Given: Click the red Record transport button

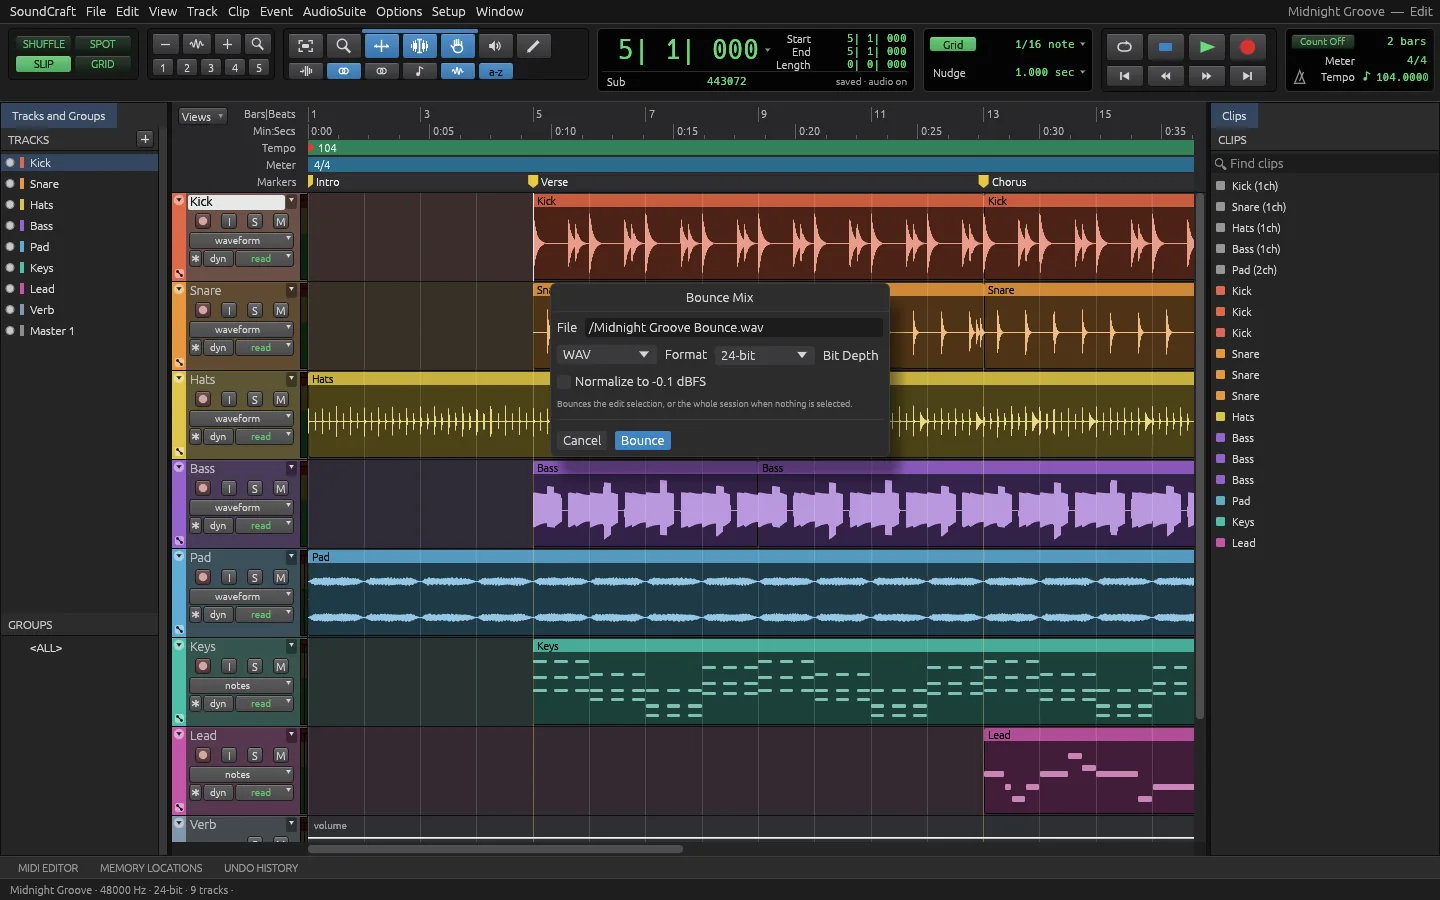Looking at the screenshot, I should [x=1247, y=47].
